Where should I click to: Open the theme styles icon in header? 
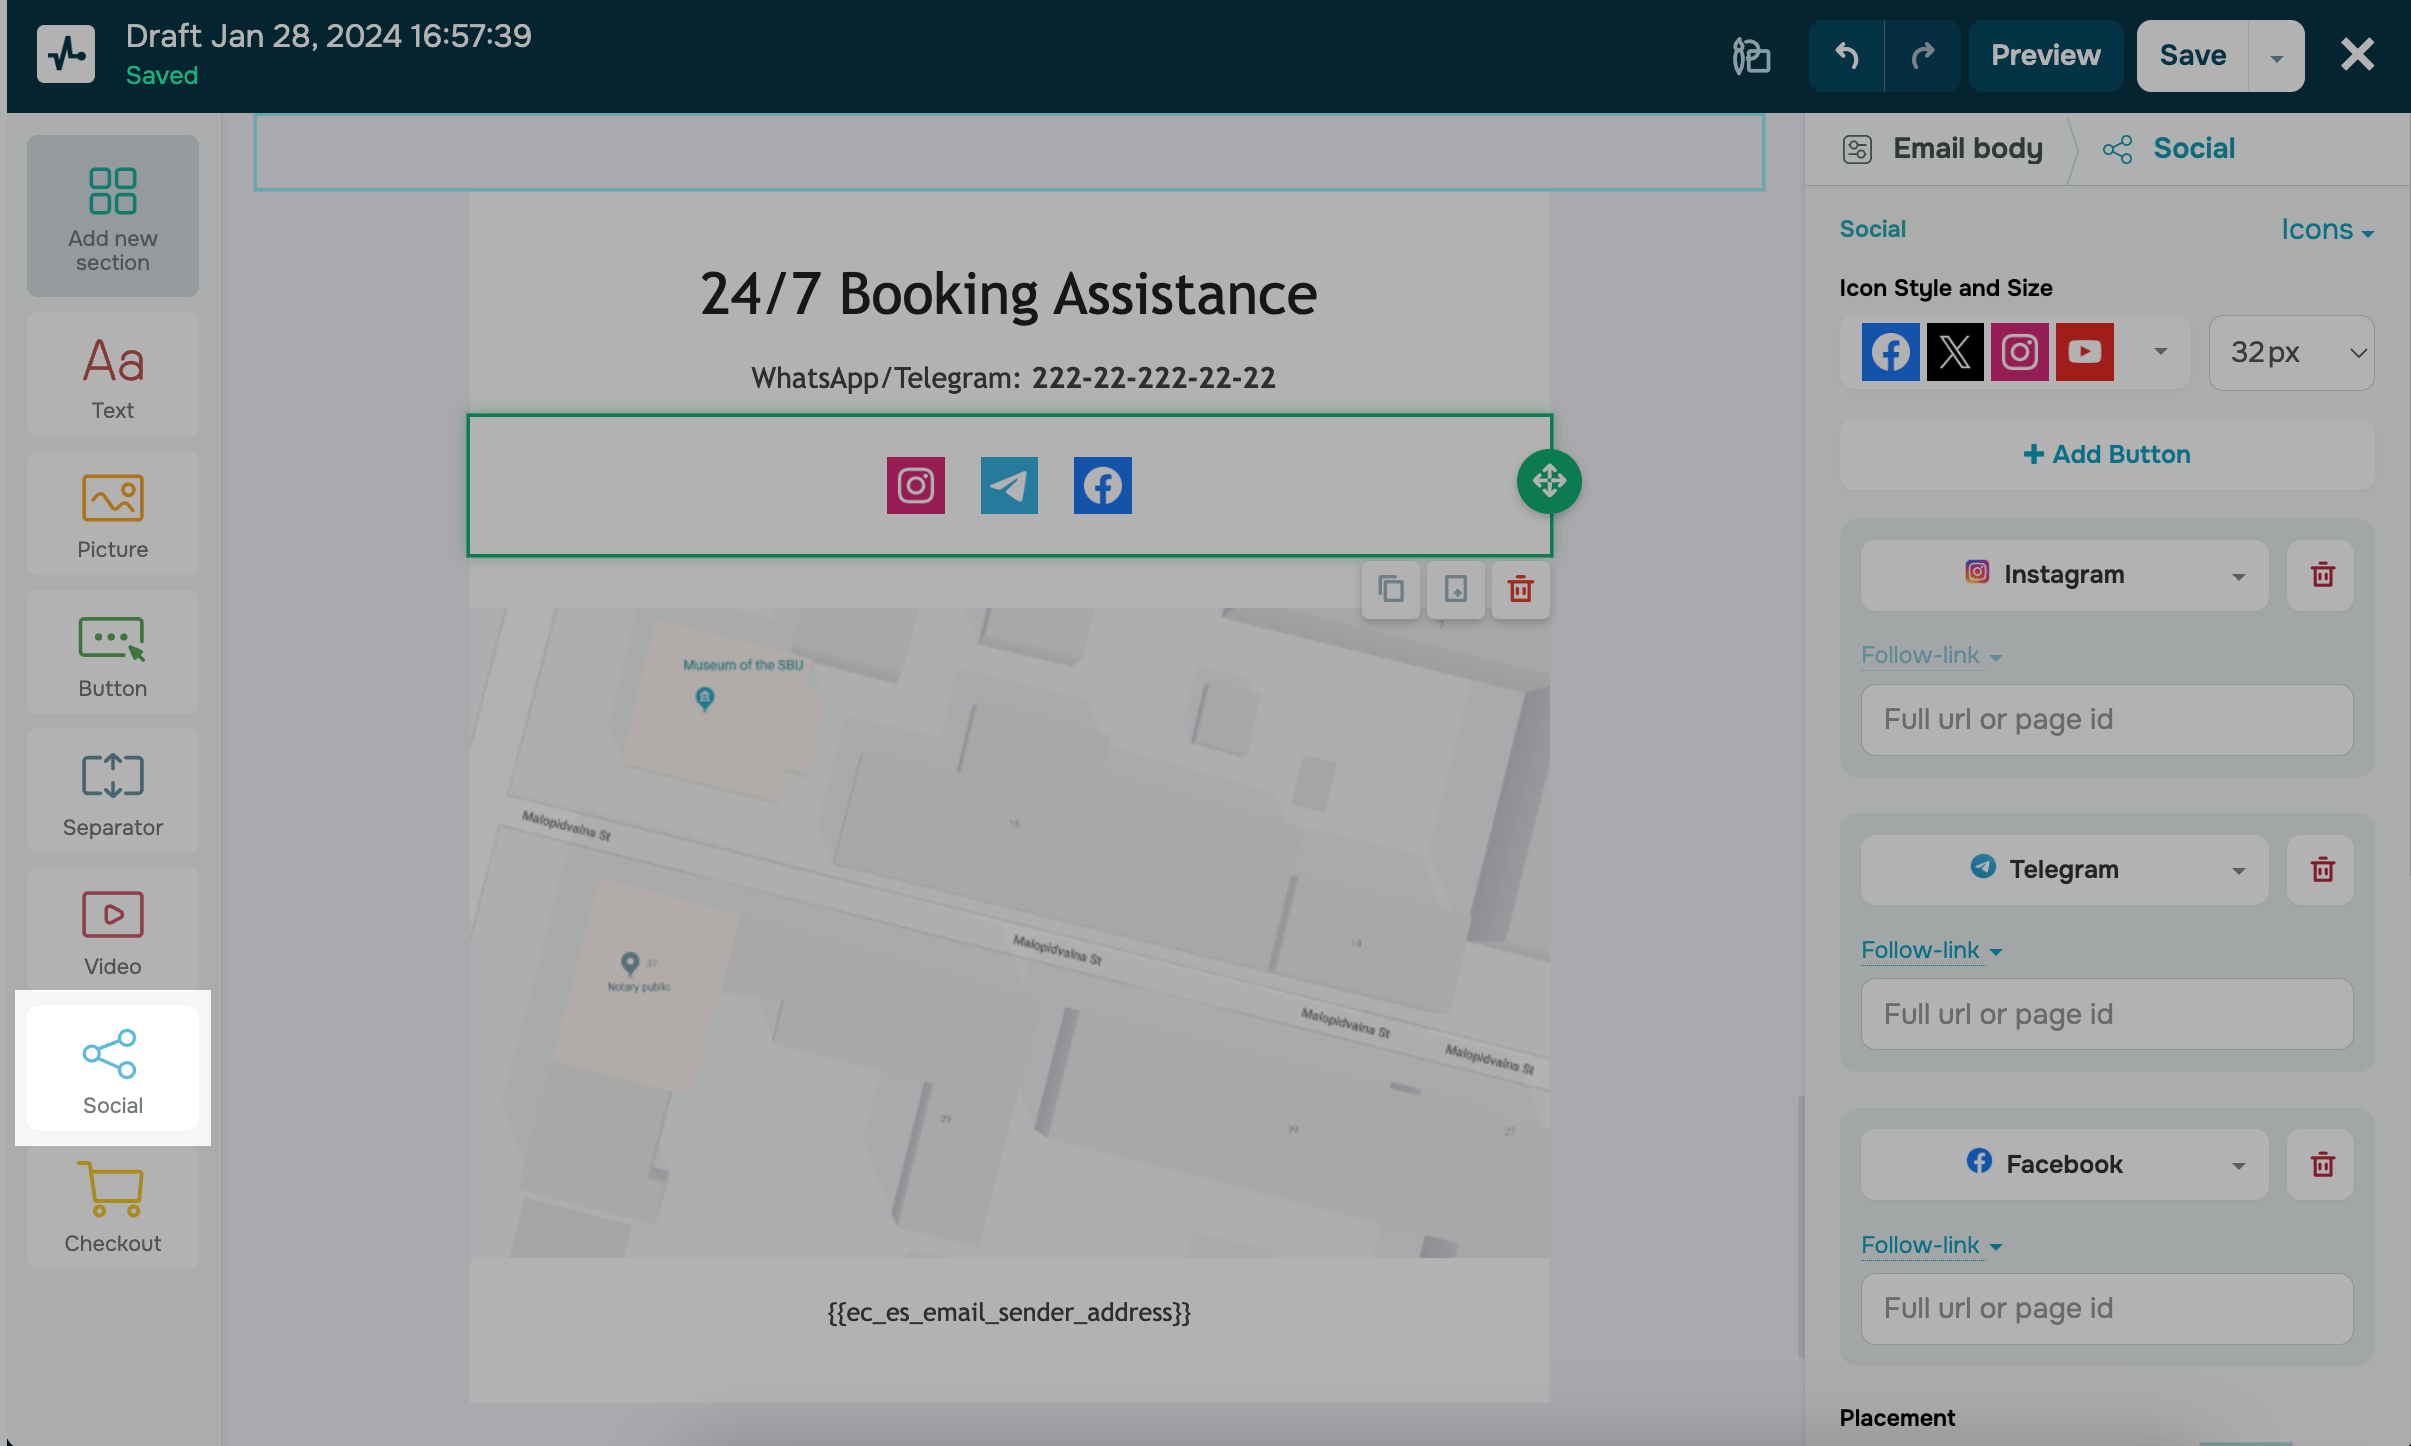coord(1751,56)
